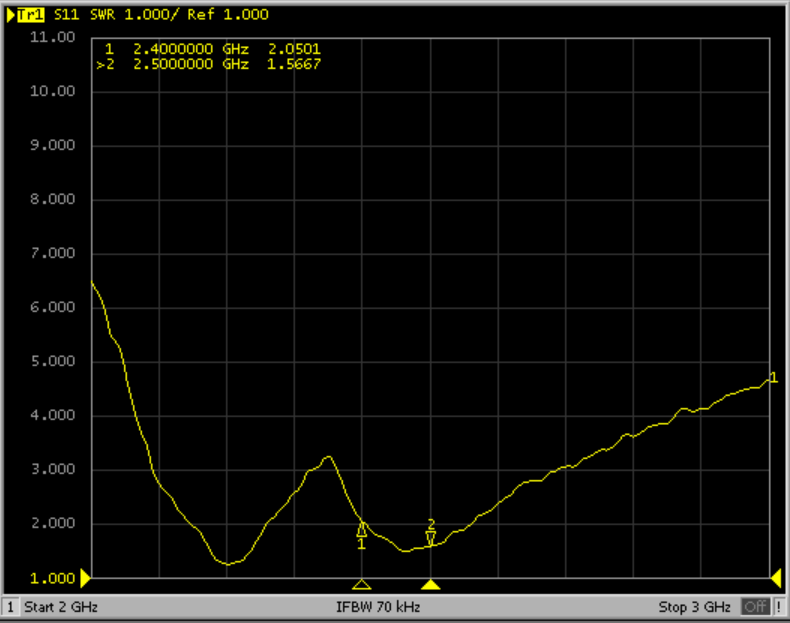Select the Tr1 trace label
Image resolution: width=790 pixels, height=623 pixels.
point(26,15)
